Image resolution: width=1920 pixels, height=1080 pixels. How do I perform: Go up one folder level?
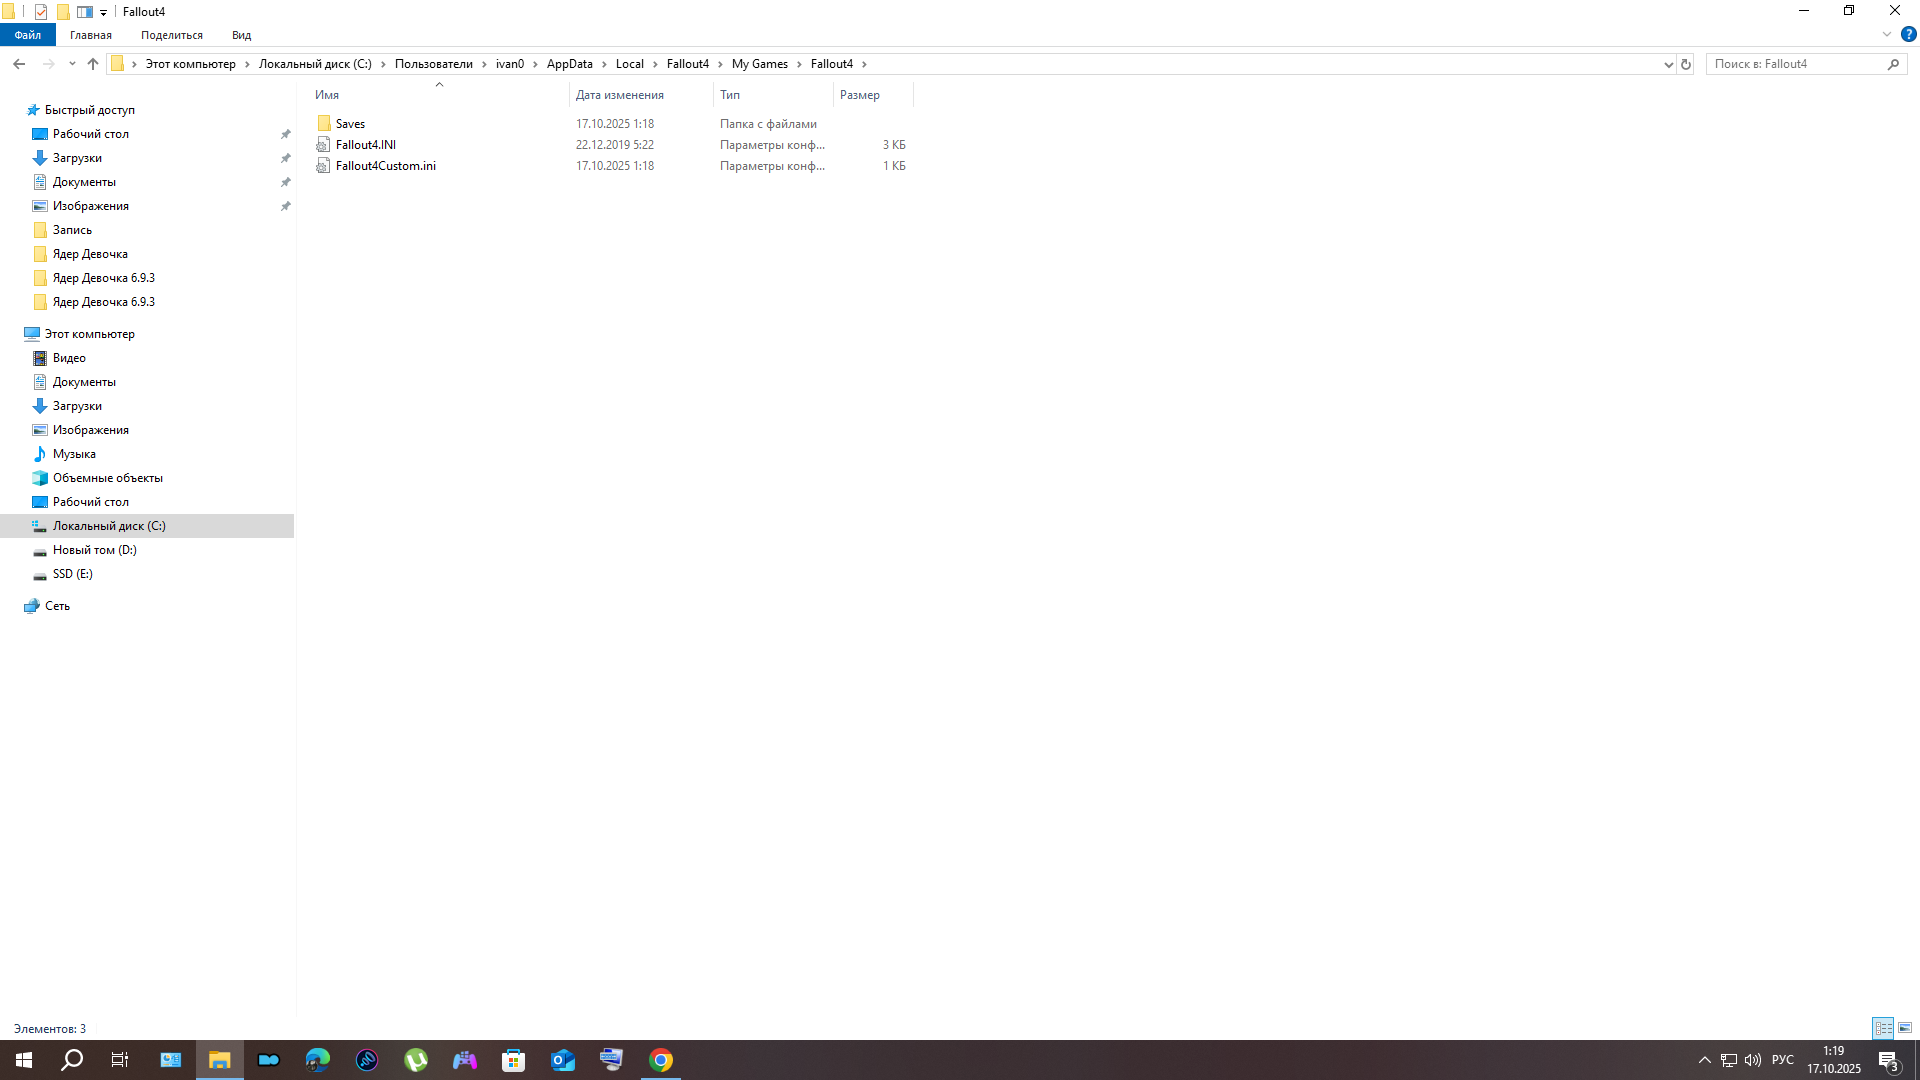[x=93, y=64]
